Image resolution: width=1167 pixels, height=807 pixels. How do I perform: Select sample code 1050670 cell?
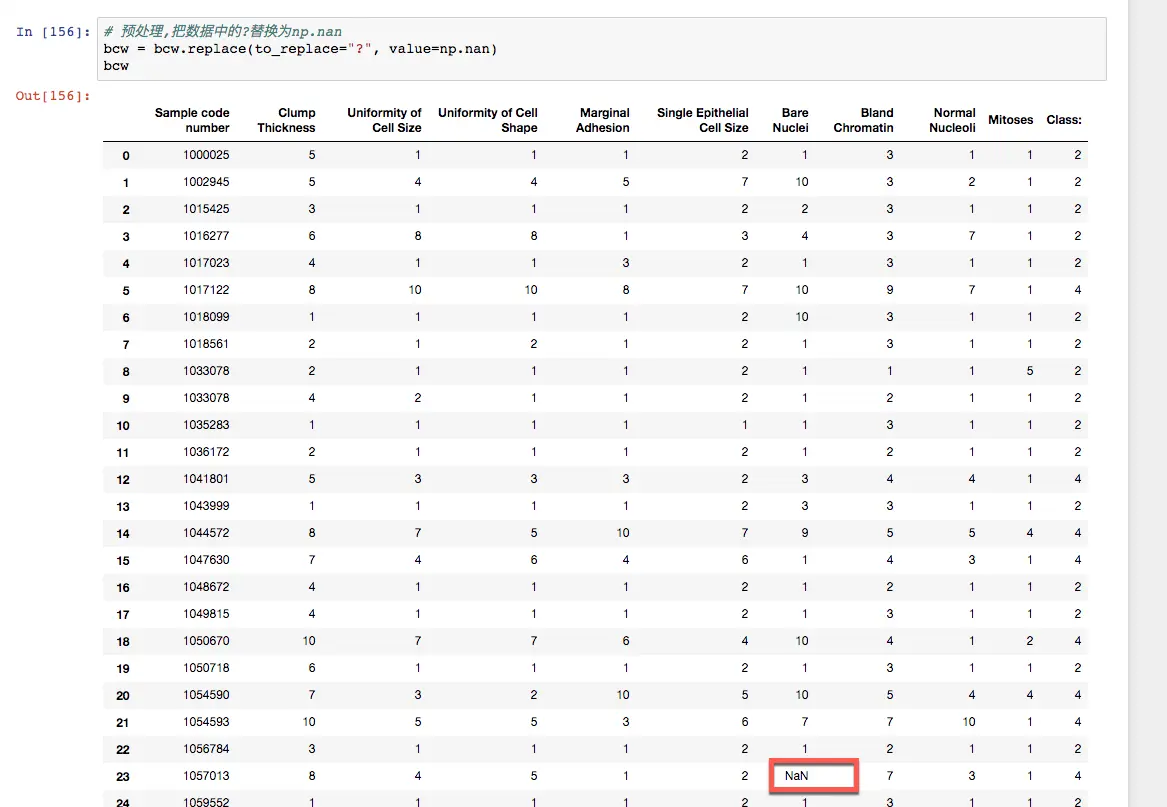coord(206,641)
